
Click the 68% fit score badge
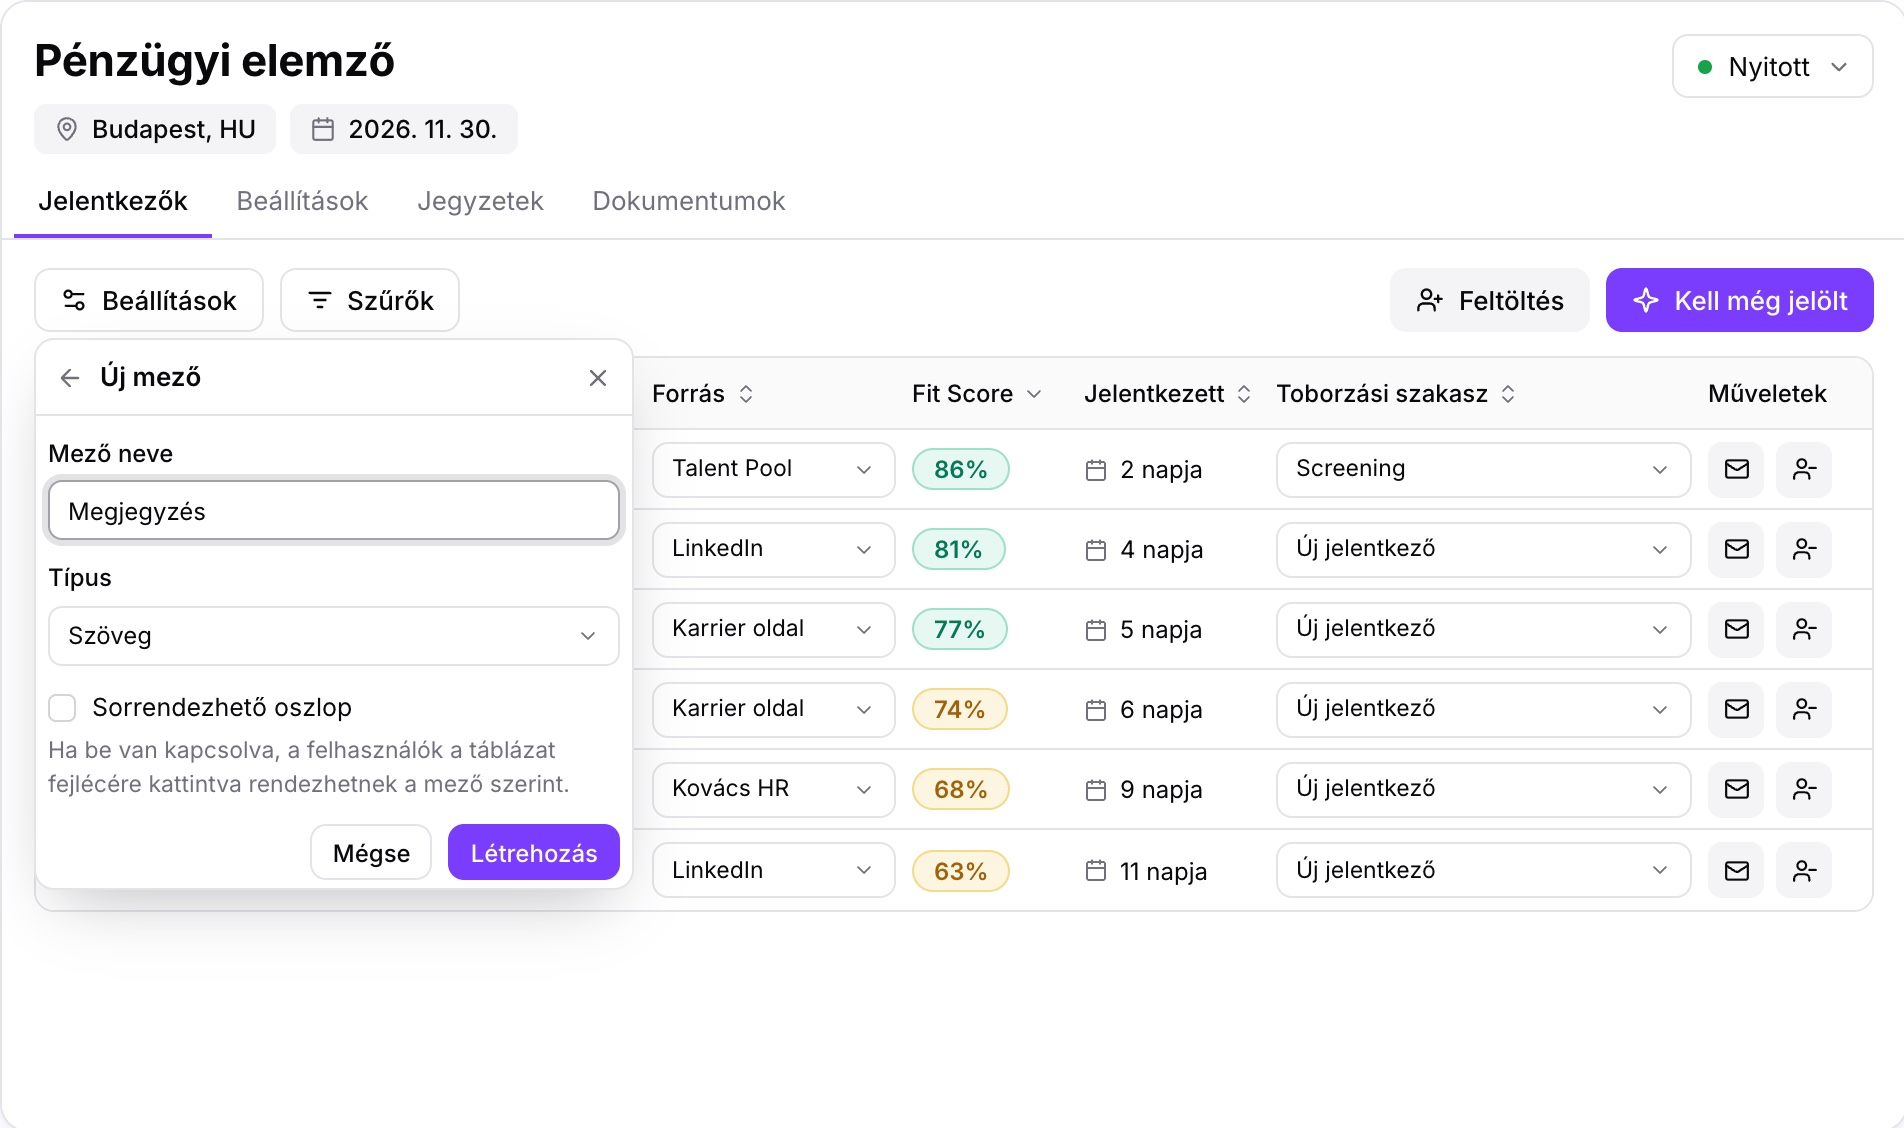pyautogui.click(x=960, y=789)
